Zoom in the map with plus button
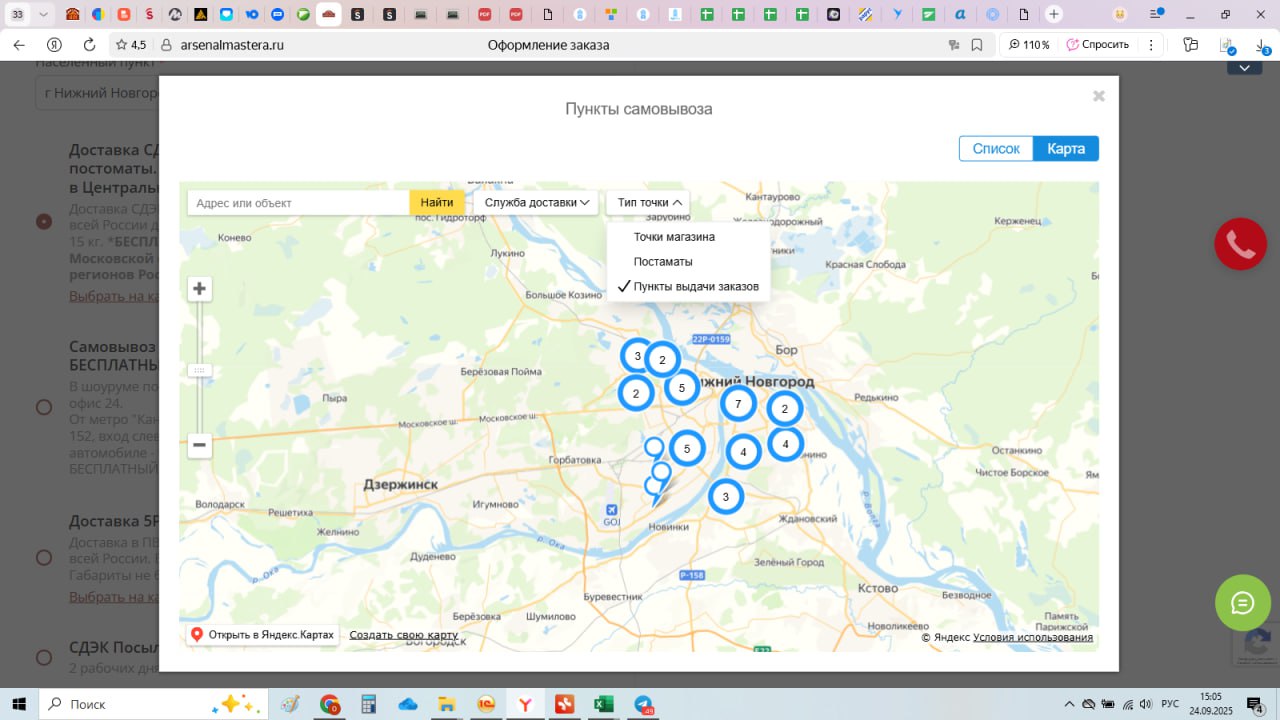The image size is (1280, 720). click(x=200, y=289)
